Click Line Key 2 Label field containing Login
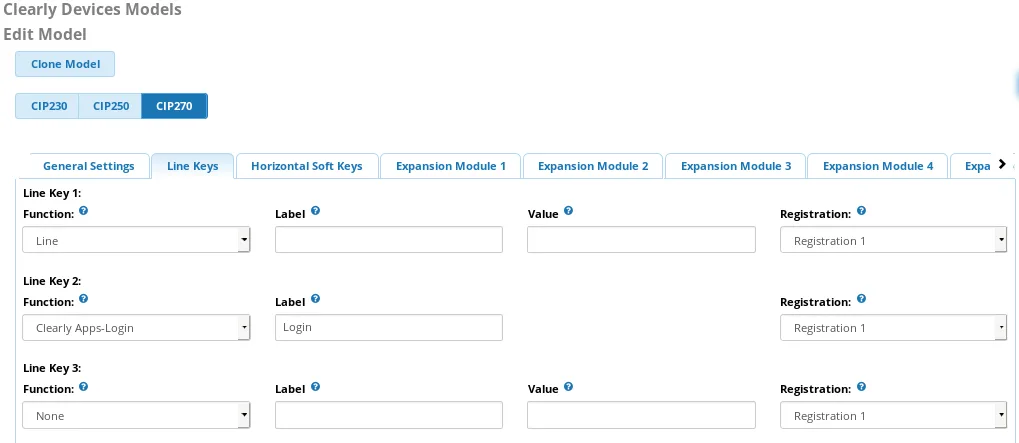1019x443 pixels. [389, 327]
